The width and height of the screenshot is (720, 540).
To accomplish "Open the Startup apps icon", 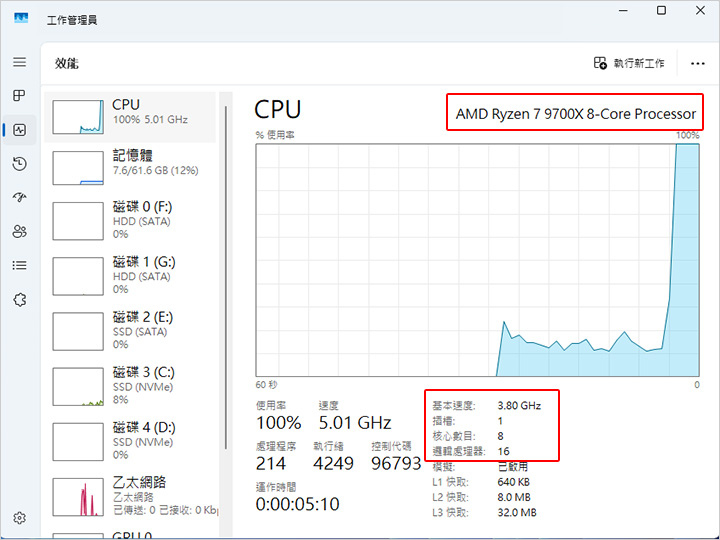I will [19, 197].
